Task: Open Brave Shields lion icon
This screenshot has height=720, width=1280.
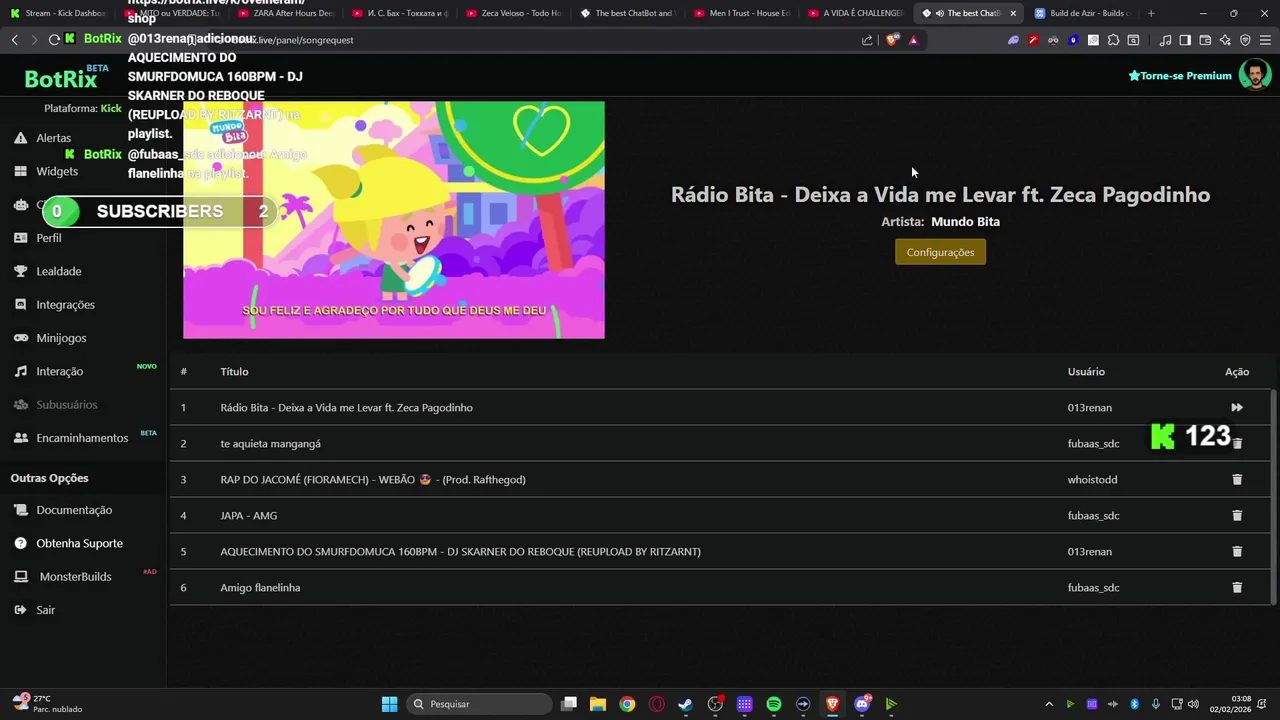Action: 892,40
